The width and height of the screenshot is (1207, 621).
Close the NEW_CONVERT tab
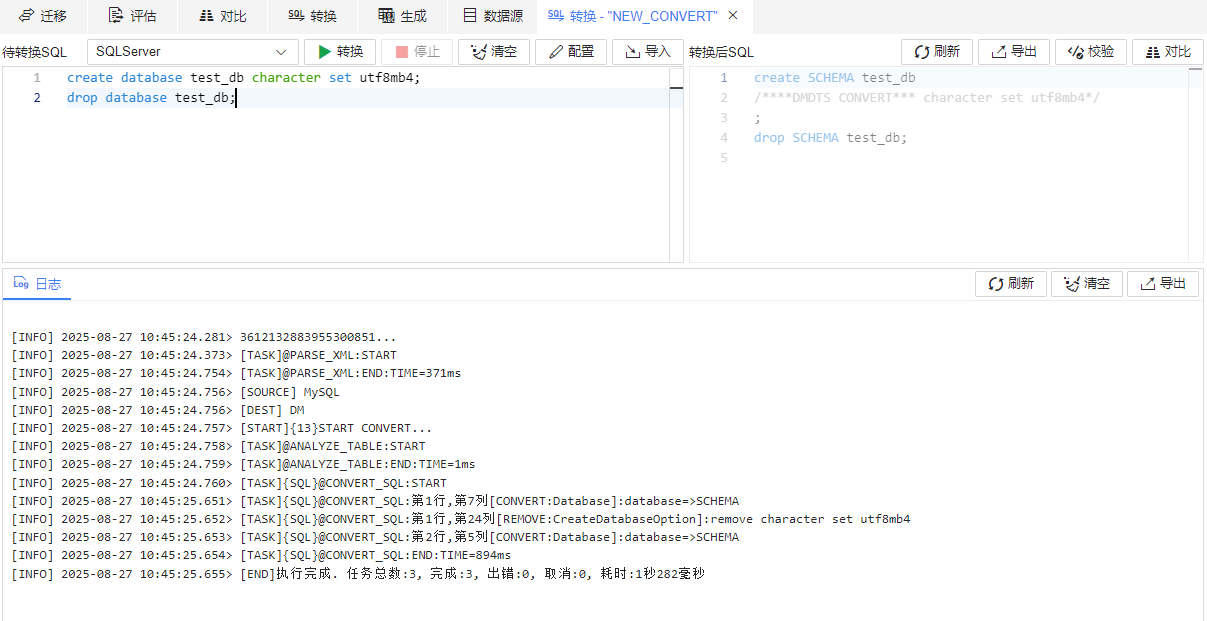click(733, 16)
